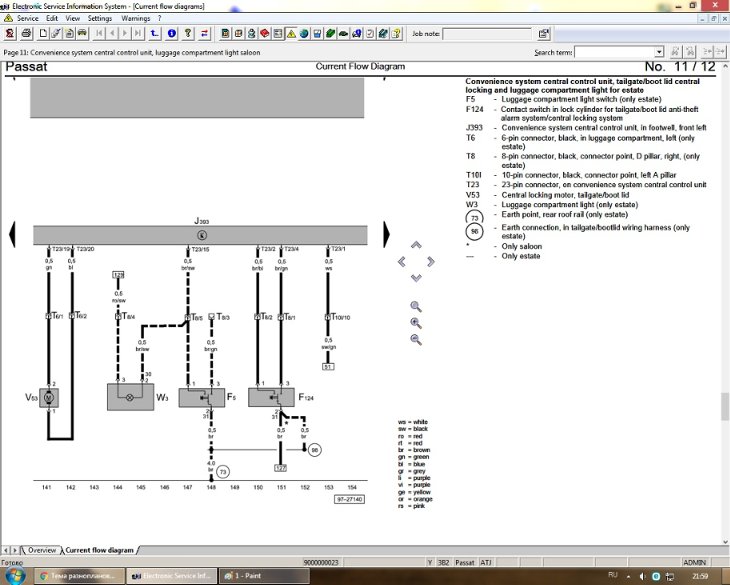Switch to '1 - Paint' taskbar window
The height and width of the screenshot is (585, 730).
[x=264, y=576]
